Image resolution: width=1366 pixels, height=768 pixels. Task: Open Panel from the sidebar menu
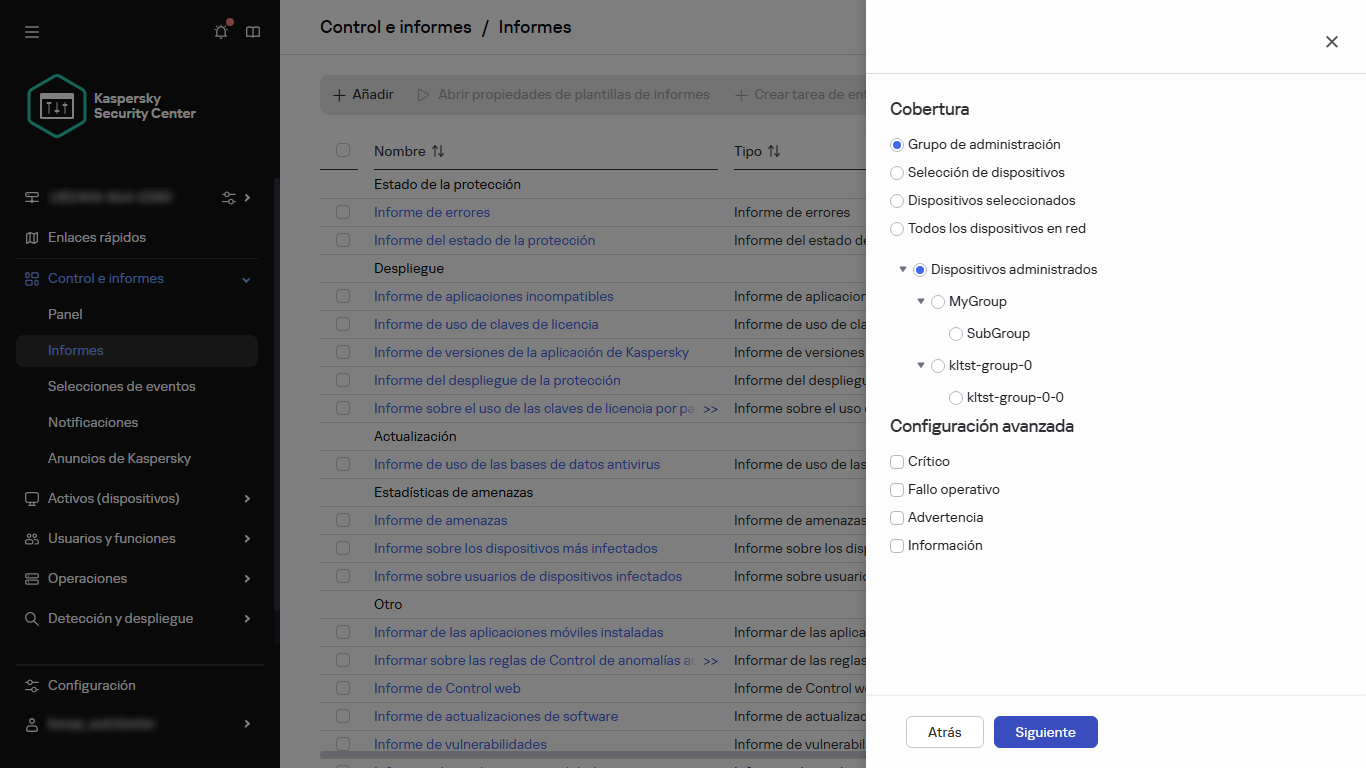click(x=65, y=314)
